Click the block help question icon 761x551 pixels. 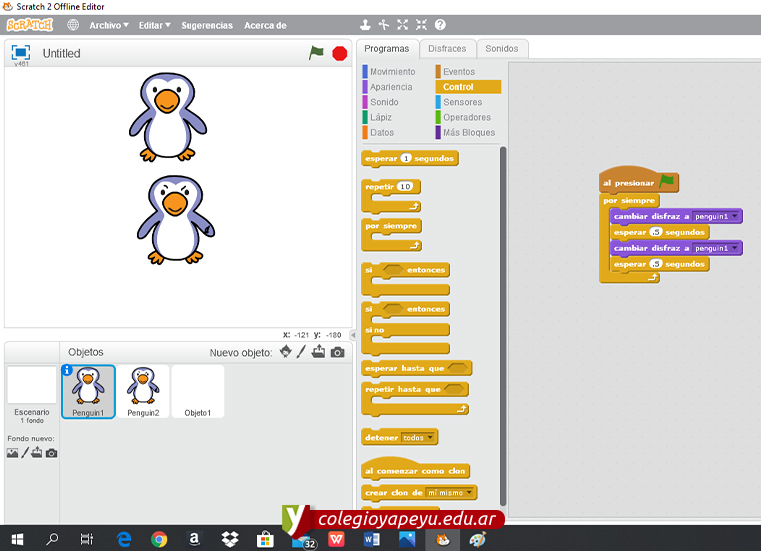[440, 25]
